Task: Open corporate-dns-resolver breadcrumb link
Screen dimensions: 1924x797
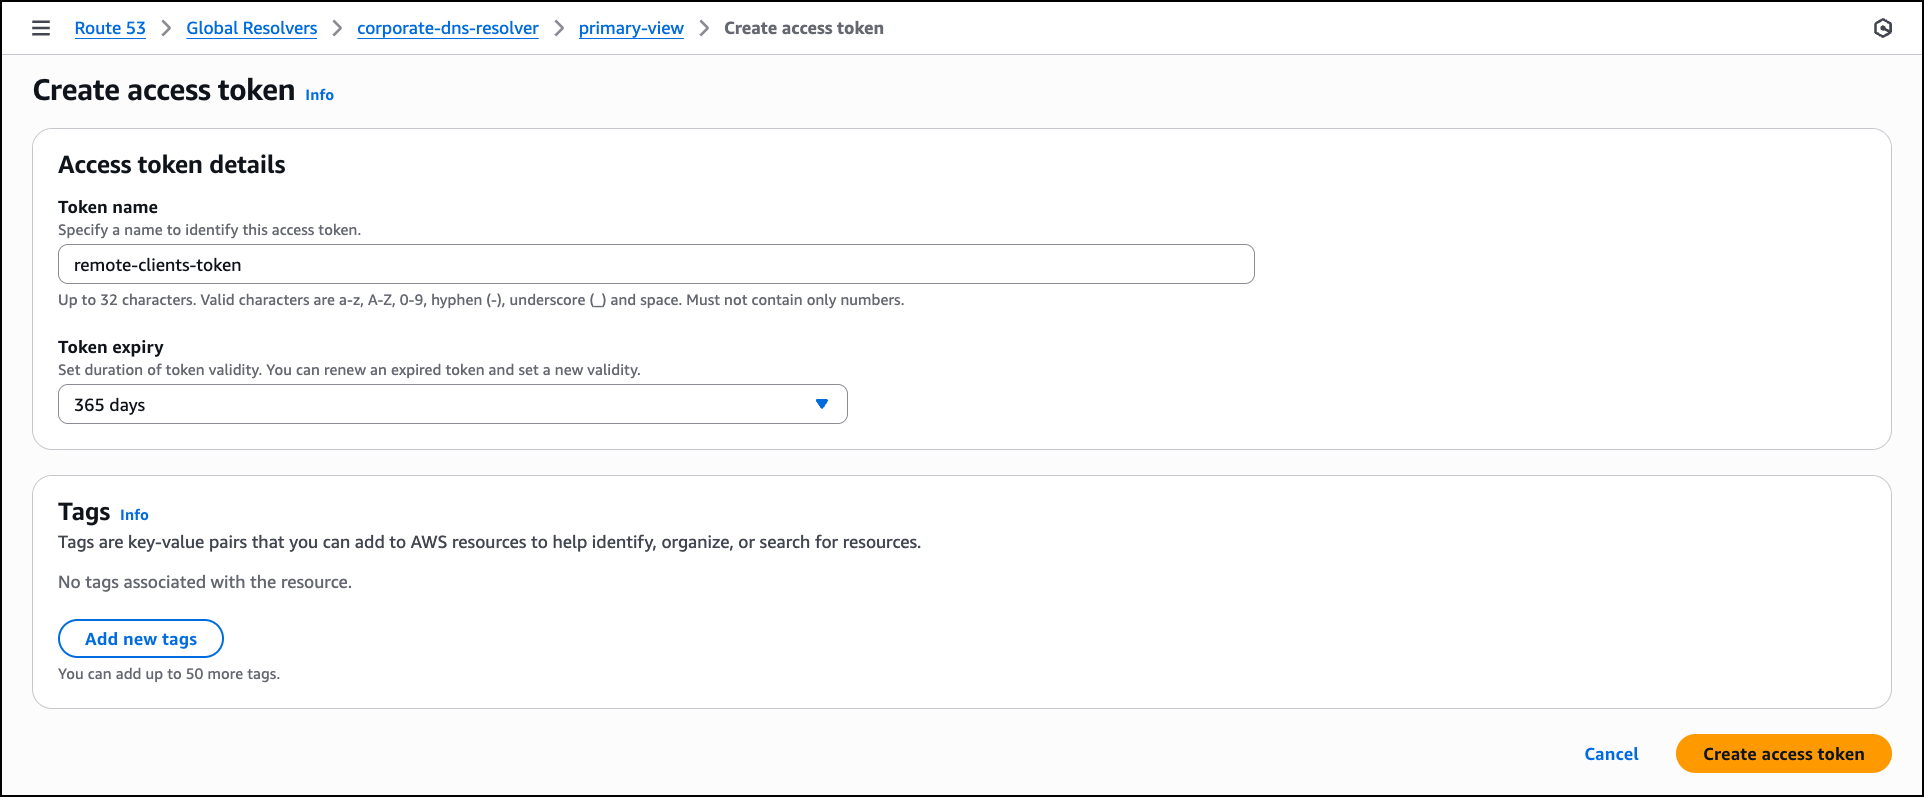Action: (x=447, y=28)
